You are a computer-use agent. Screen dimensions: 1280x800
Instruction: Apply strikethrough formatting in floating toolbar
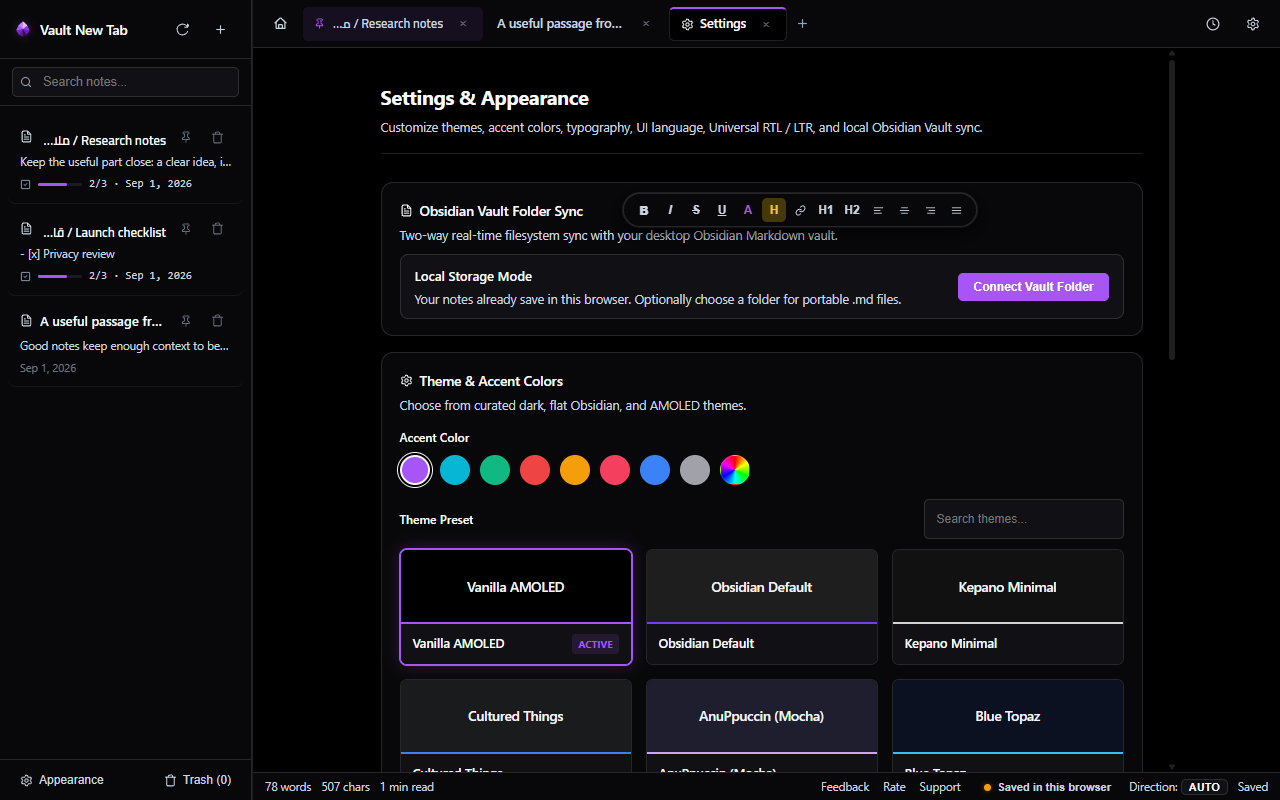pyautogui.click(x=696, y=210)
